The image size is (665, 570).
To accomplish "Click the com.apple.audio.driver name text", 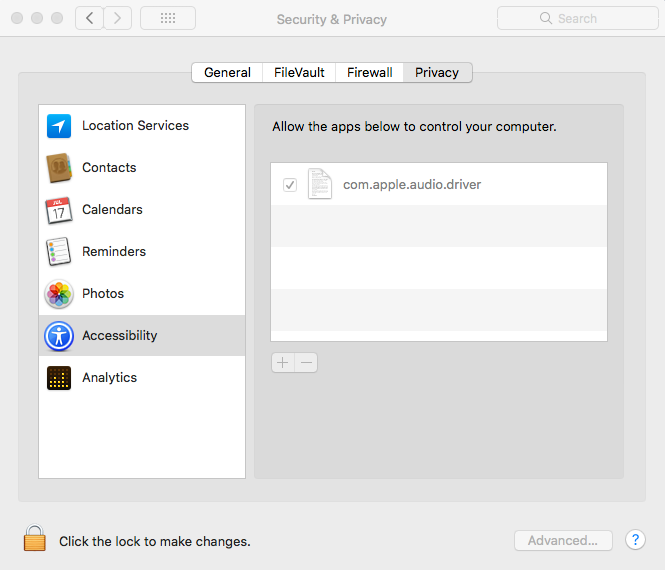I will coord(412,184).
